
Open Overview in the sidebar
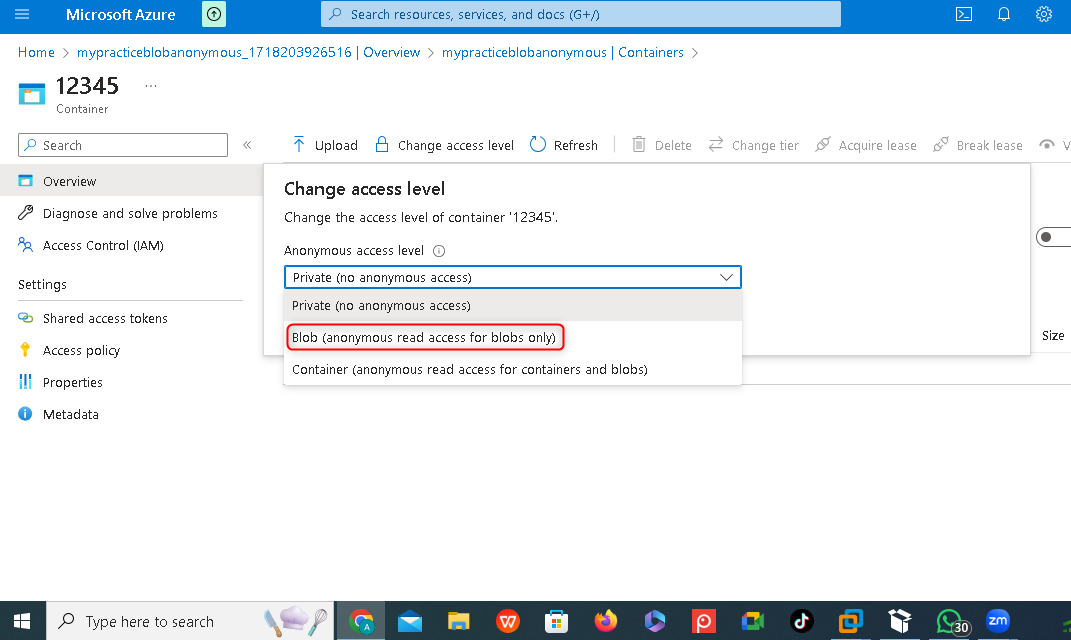131,181
